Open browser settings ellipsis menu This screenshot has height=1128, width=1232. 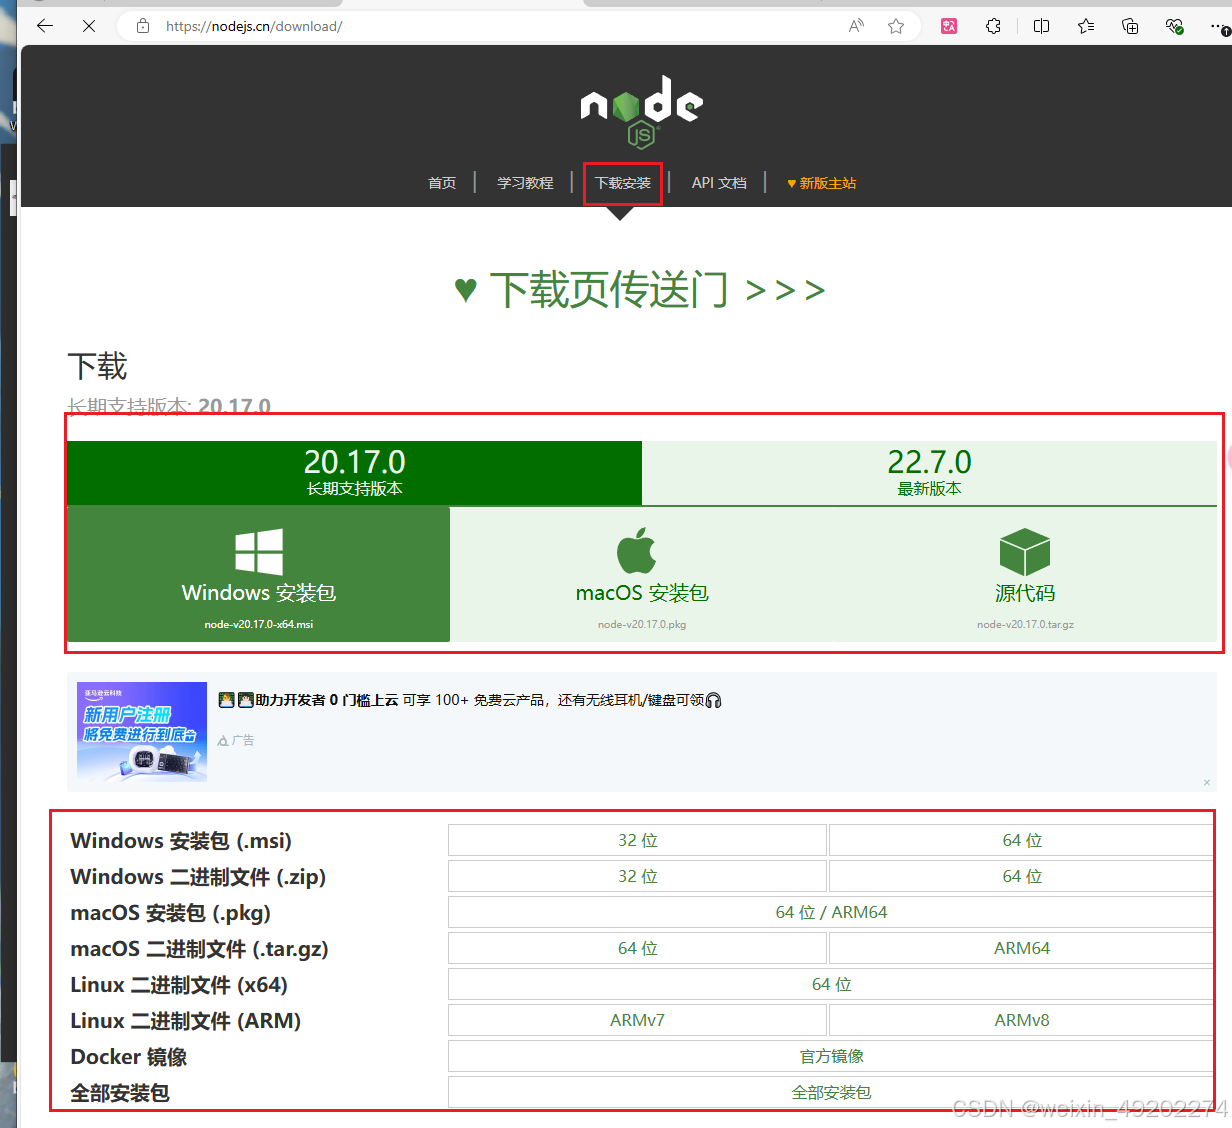coord(1219,26)
